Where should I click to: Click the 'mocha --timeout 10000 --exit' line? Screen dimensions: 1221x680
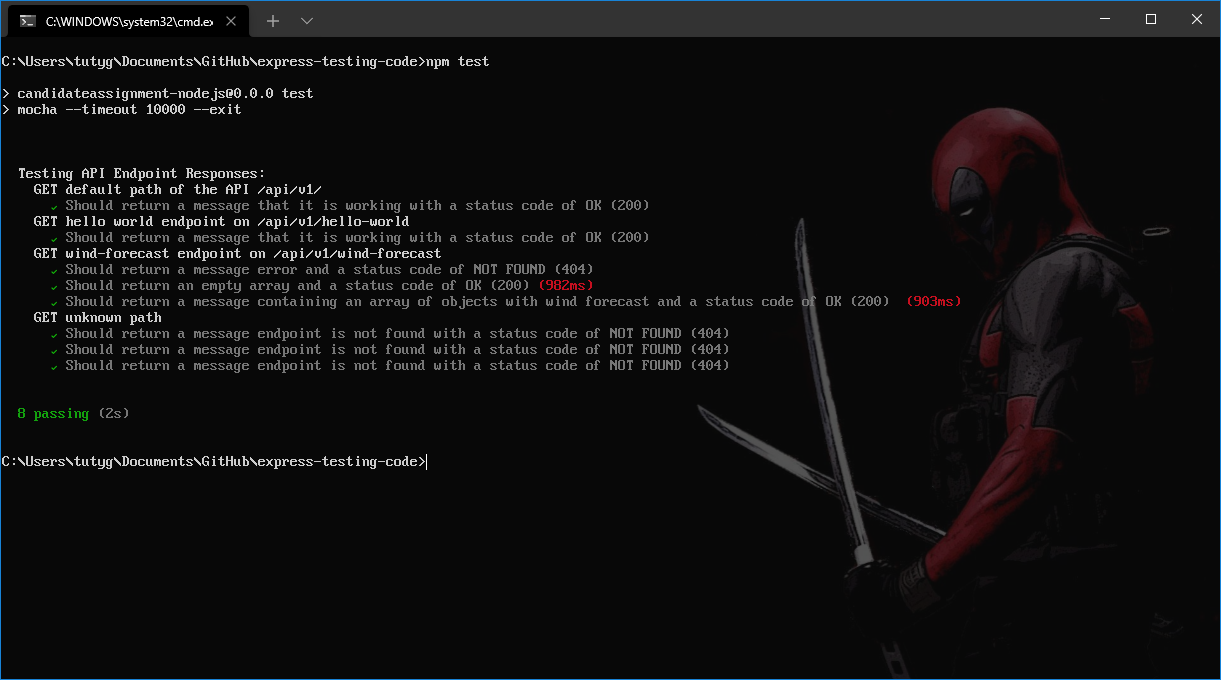point(129,110)
